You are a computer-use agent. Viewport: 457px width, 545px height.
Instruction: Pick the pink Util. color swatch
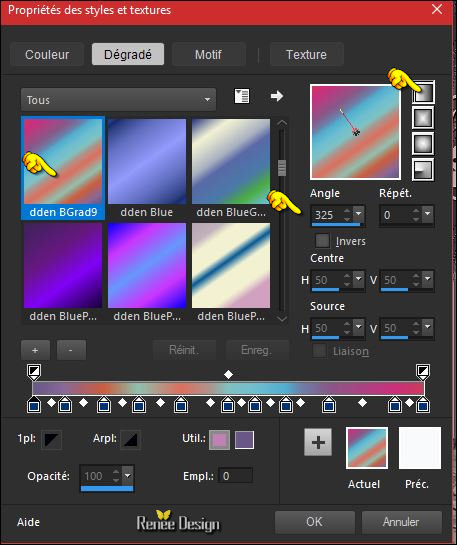(x=219, y=440)
